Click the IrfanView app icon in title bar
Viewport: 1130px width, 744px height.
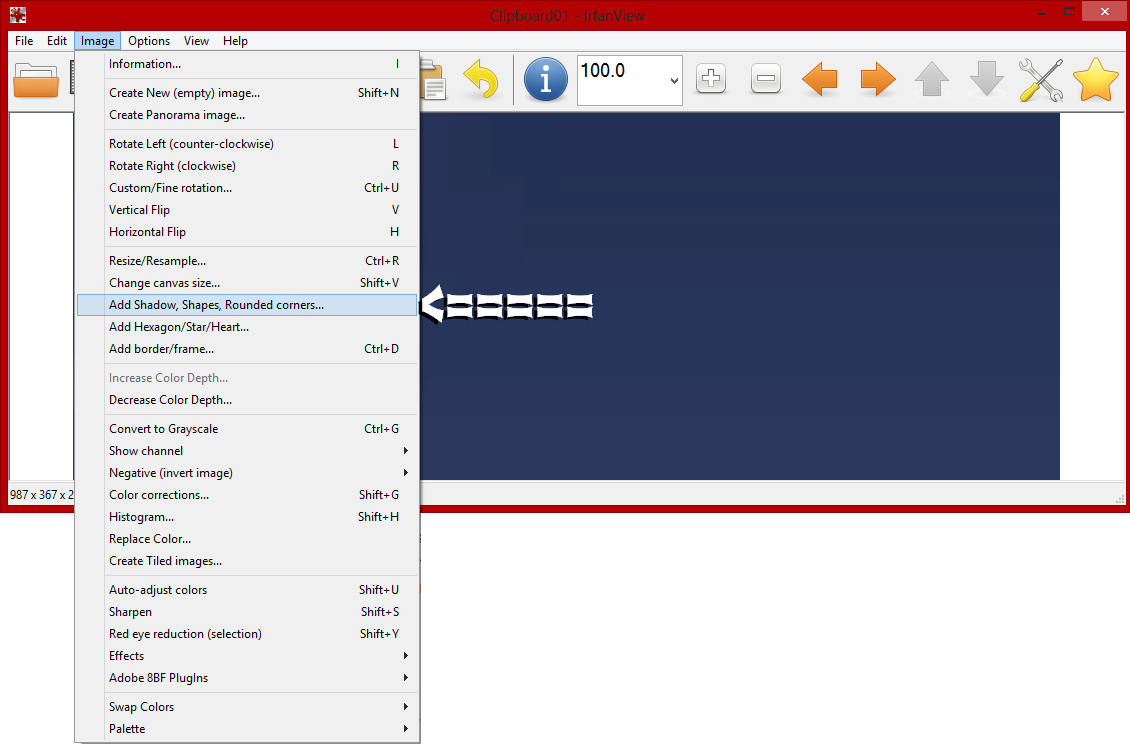pos(18,14)
